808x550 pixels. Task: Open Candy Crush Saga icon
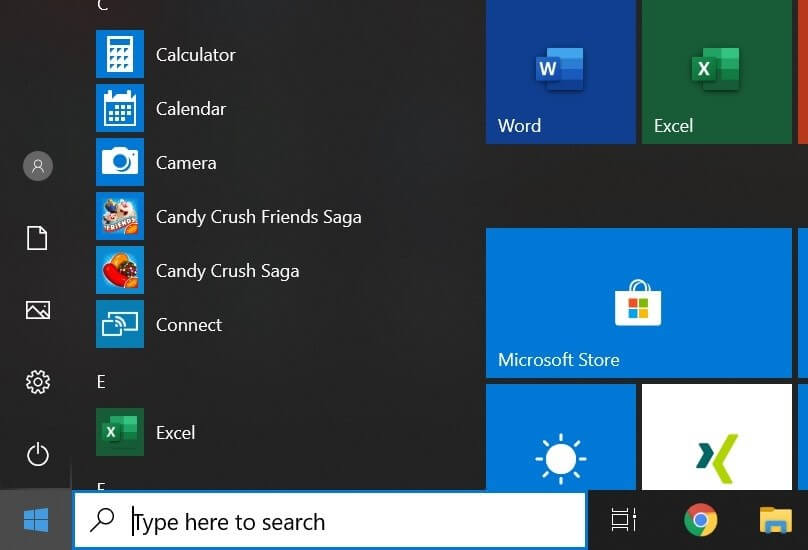point(120,270)
